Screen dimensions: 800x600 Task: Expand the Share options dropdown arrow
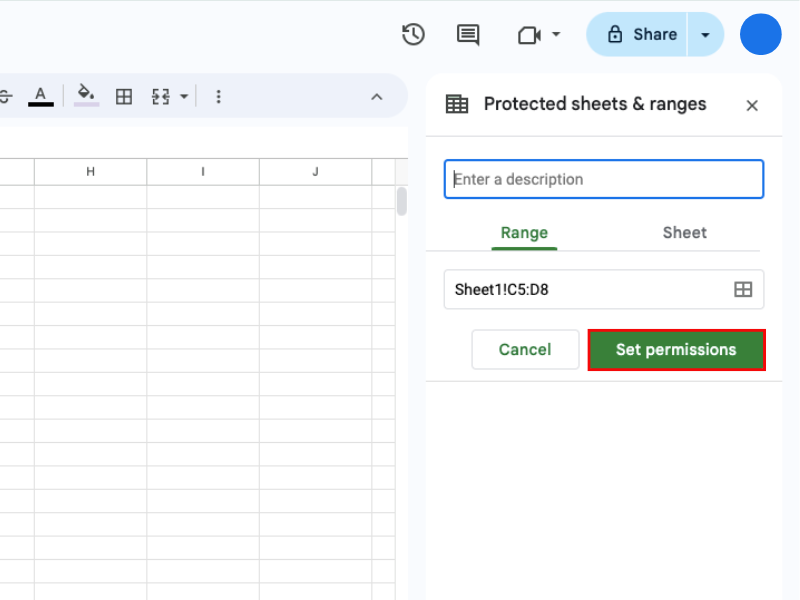tap(706, 35)
